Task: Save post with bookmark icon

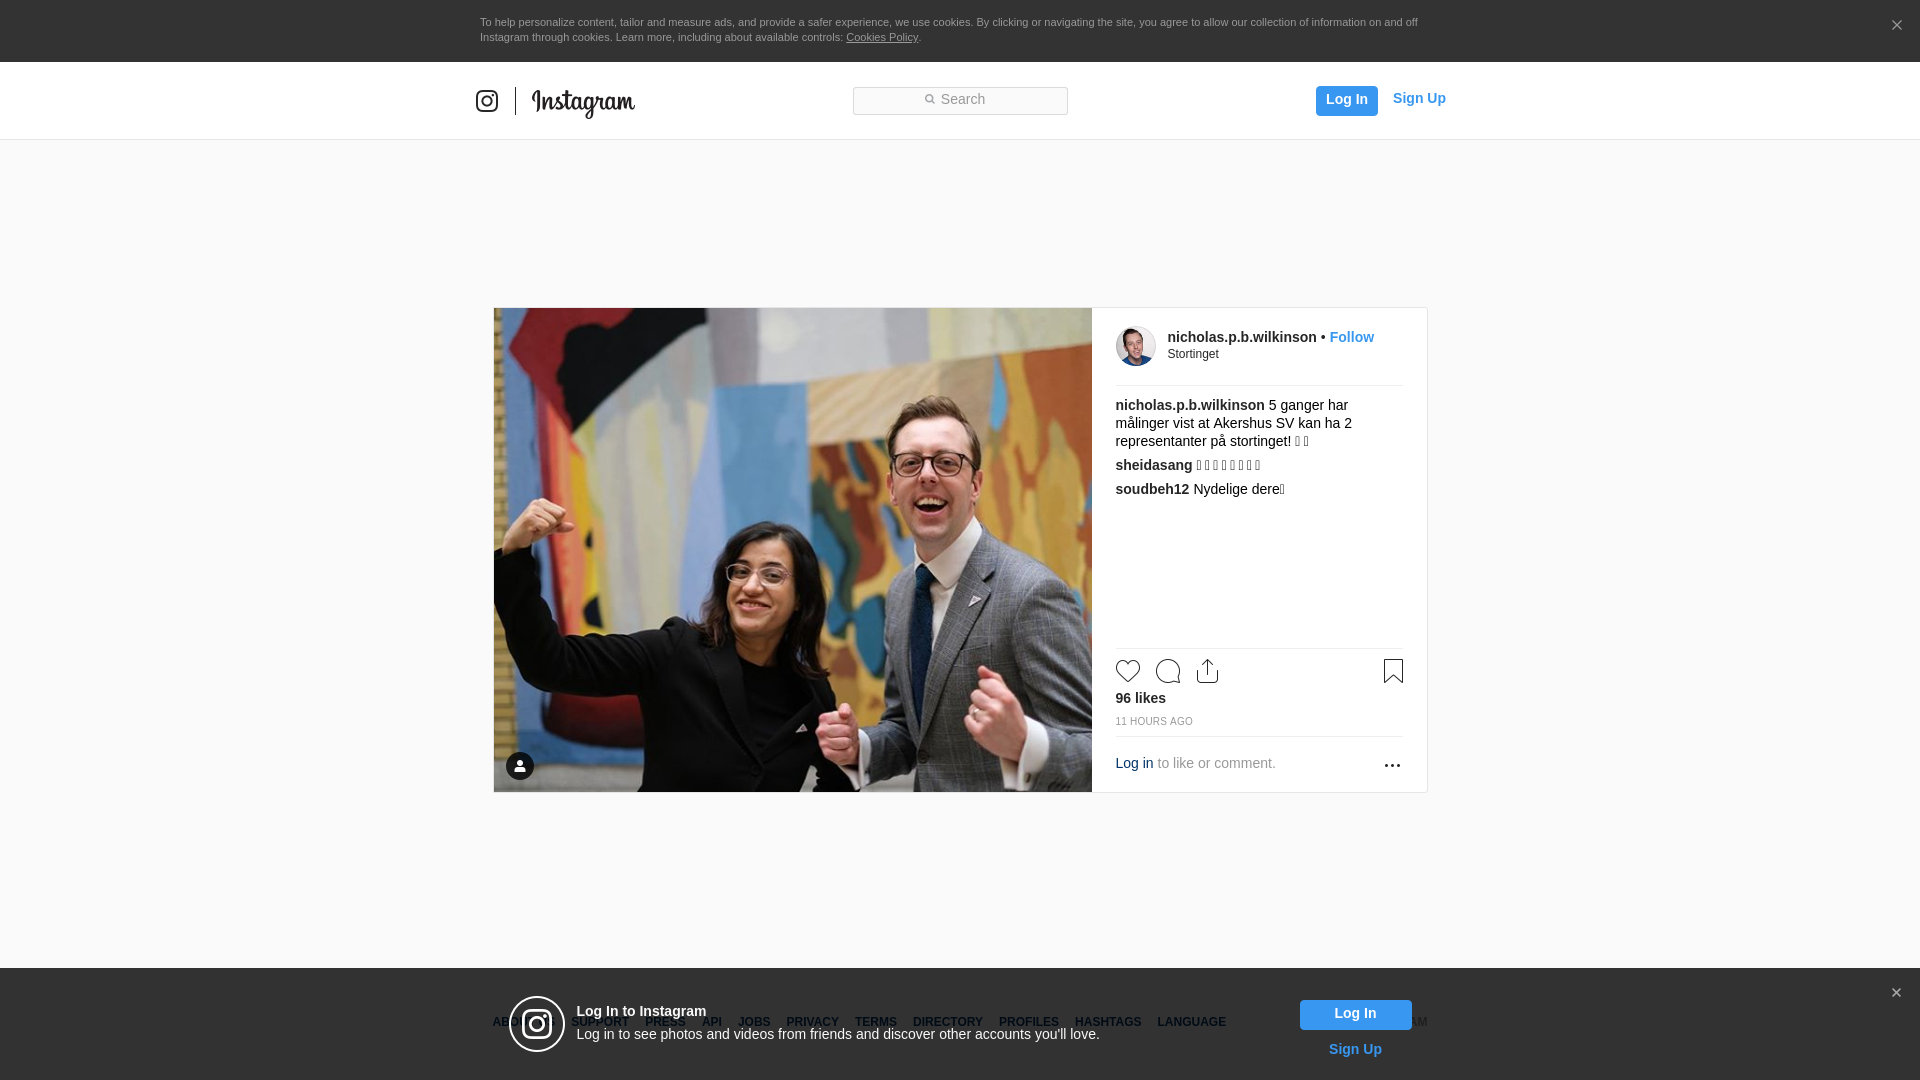Action: click(1393, 671)
